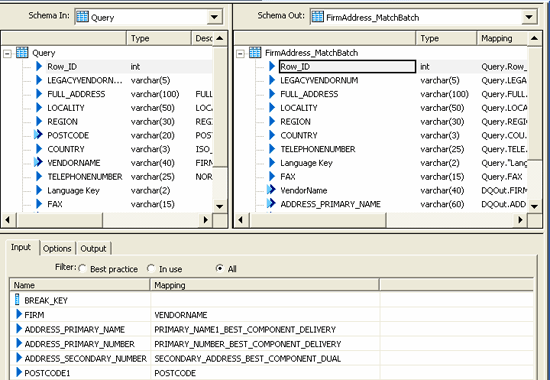Switch to the Output tab

[93, 248]
